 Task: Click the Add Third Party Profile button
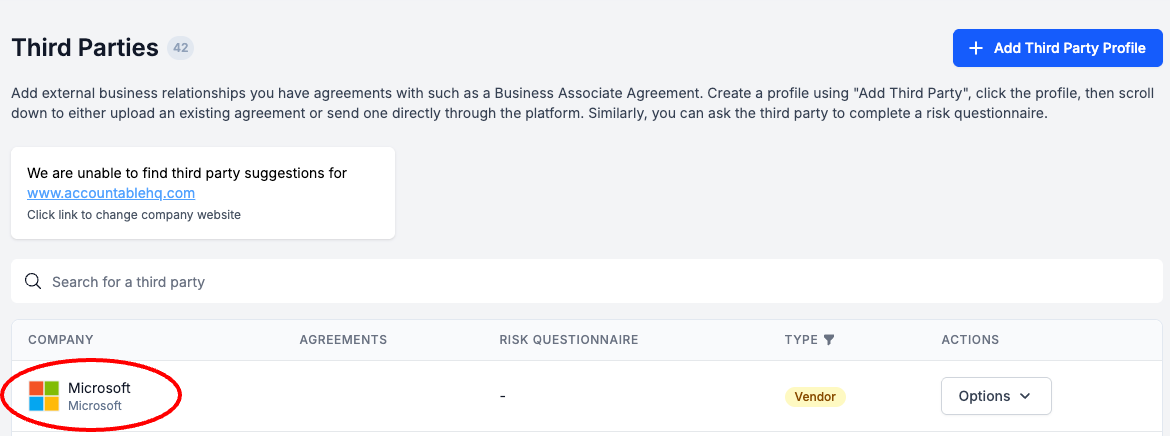coord(1057,48)
